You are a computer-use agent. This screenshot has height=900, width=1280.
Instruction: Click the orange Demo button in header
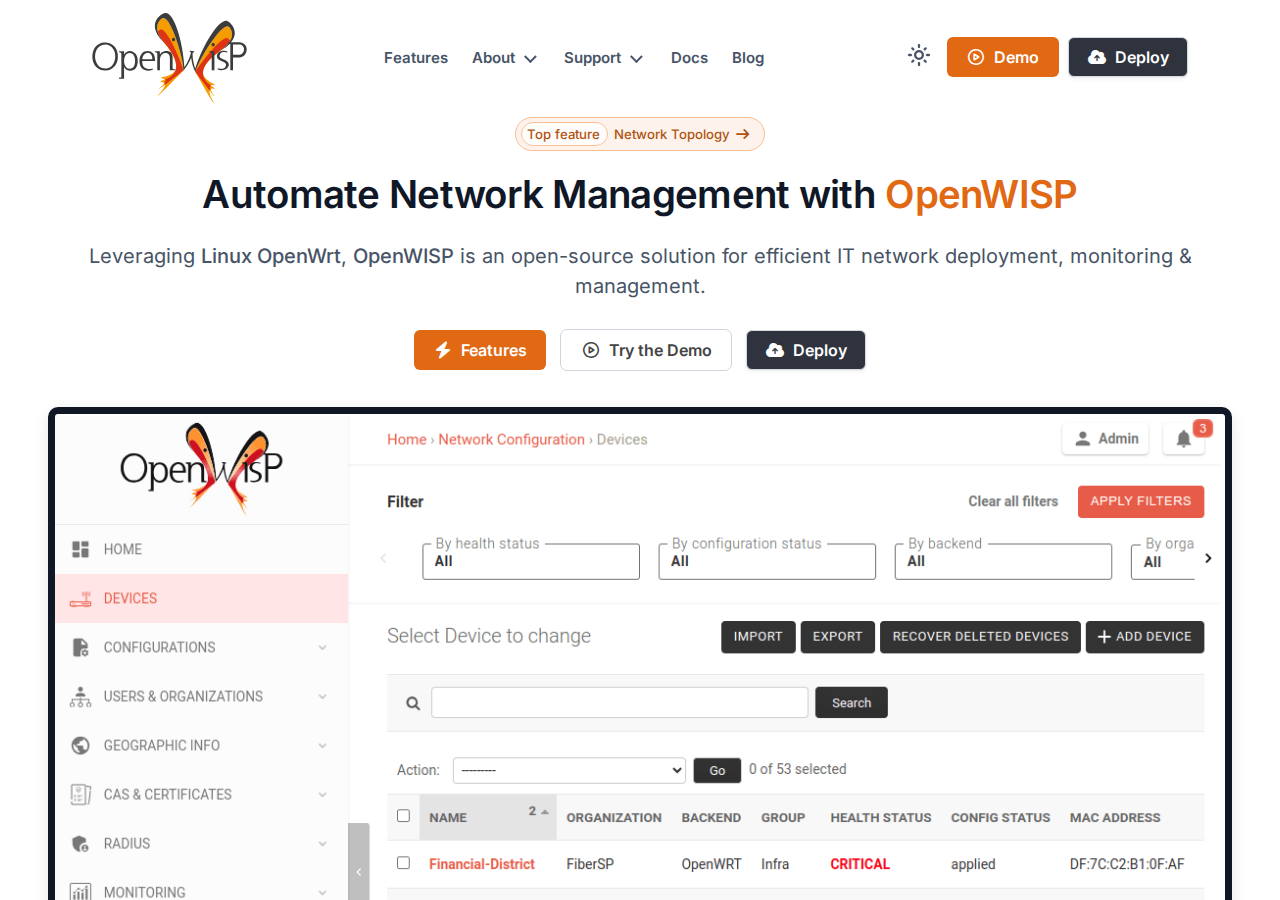1003,57
